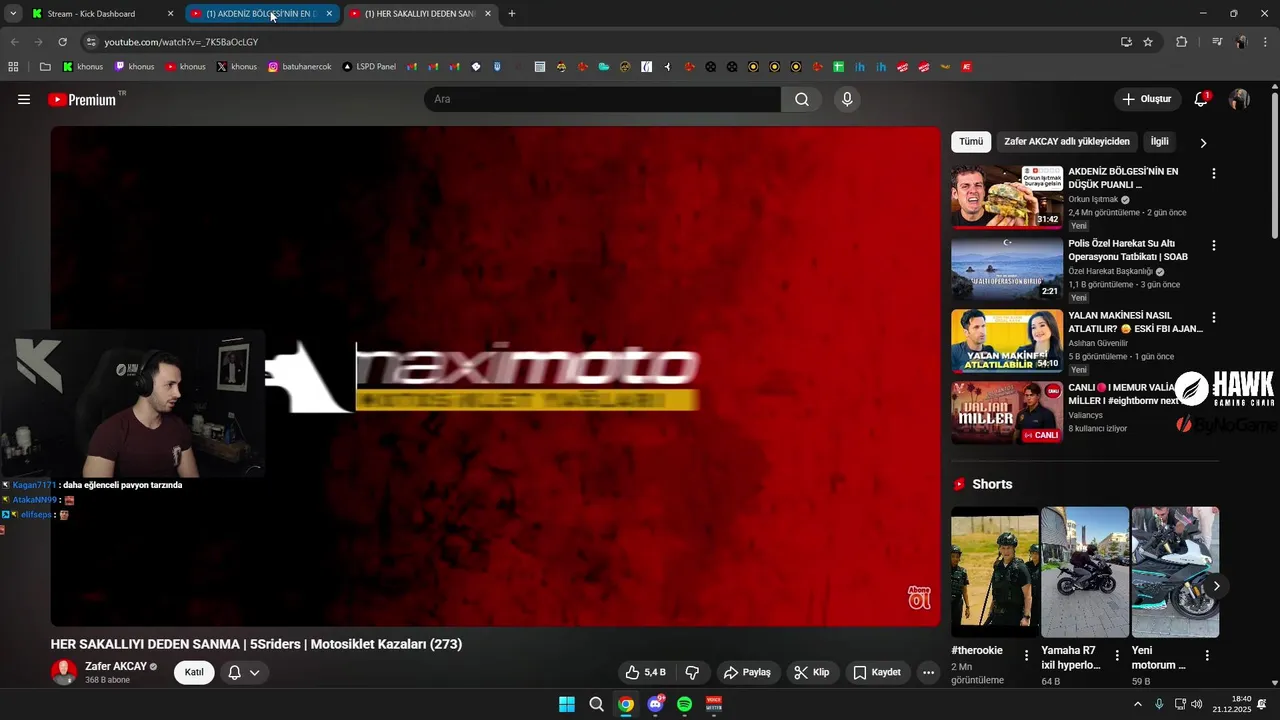Open Windows taskbar search
Screen dimensions: 1280x720
tap(596, 704)
